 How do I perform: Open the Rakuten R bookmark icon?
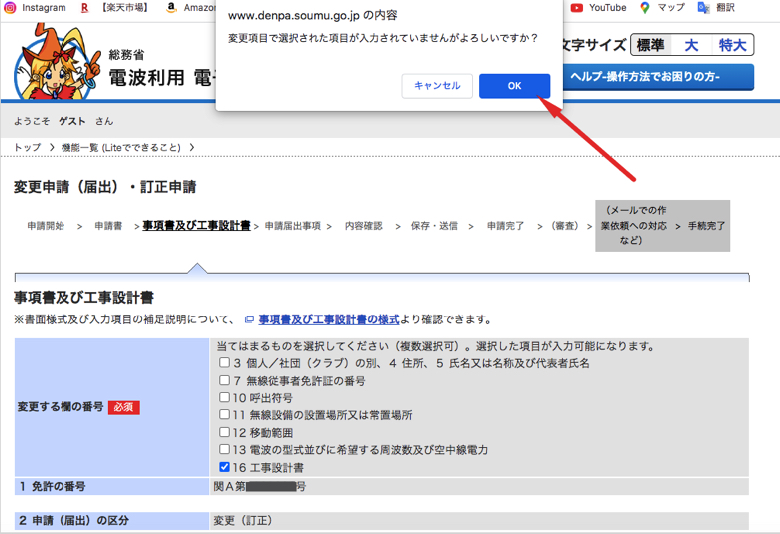[85, 7]
